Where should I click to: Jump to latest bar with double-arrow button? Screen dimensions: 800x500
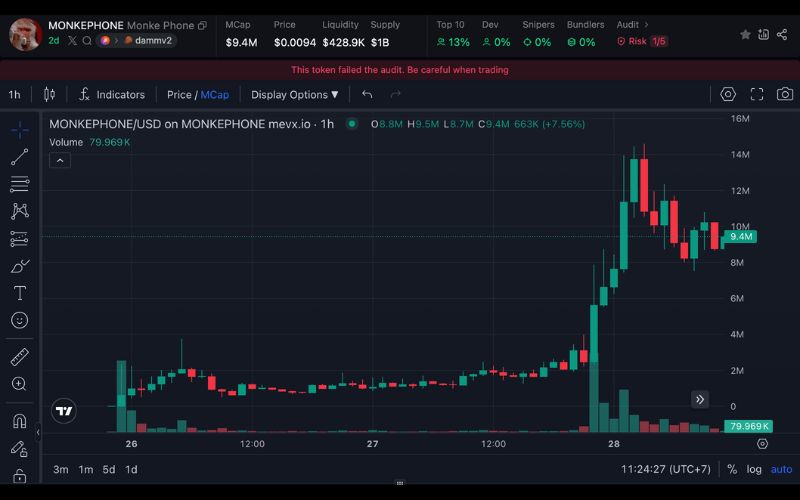tap(700, 399)
